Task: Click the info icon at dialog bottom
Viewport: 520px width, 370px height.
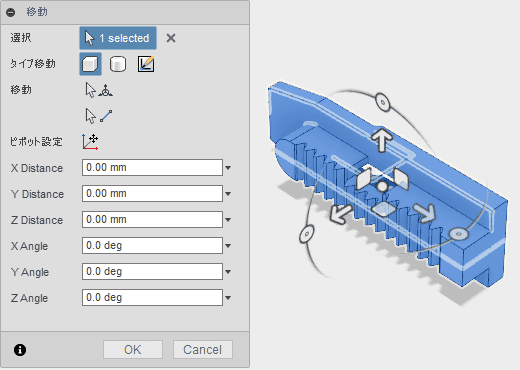Action: click(20, 350)
